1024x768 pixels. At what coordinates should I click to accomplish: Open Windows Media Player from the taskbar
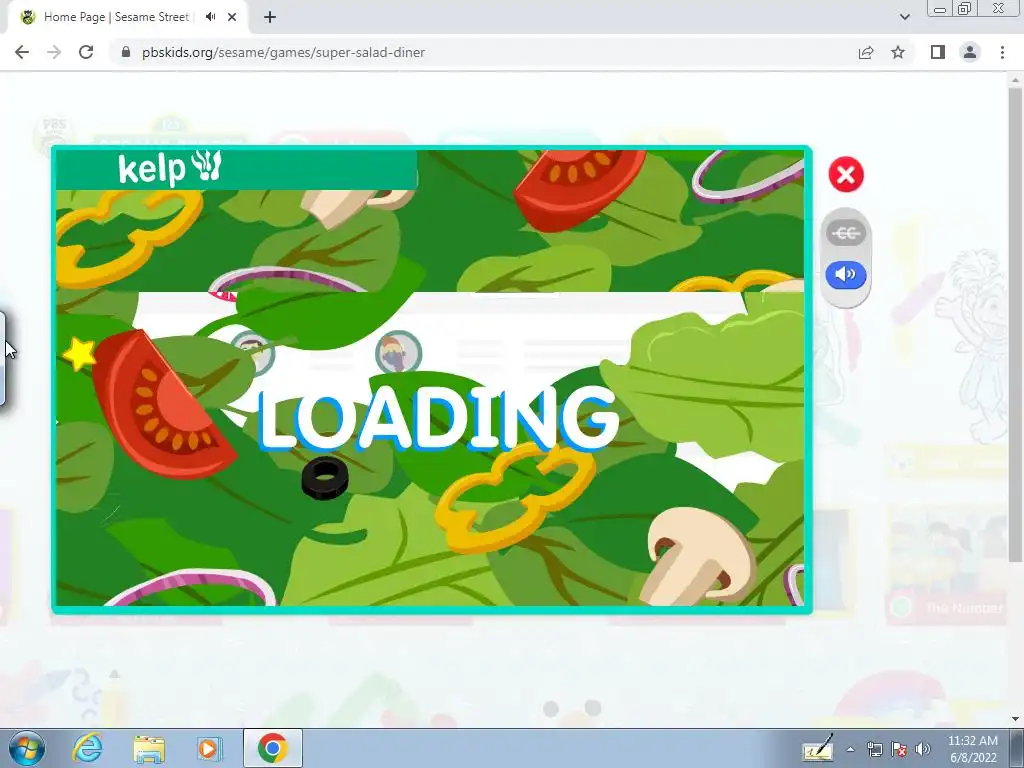(x=210, y=748)
